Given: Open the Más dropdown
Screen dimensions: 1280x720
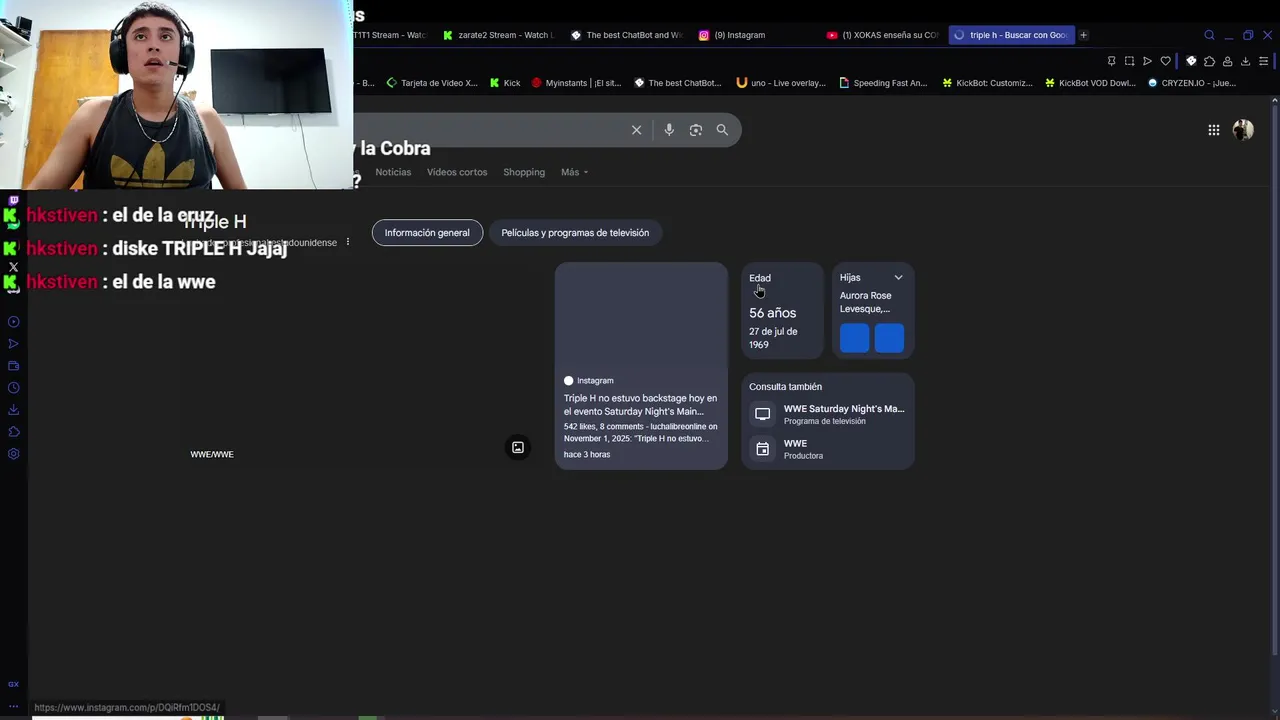Looking at the screenshot, I should click(x=574, y=172).
